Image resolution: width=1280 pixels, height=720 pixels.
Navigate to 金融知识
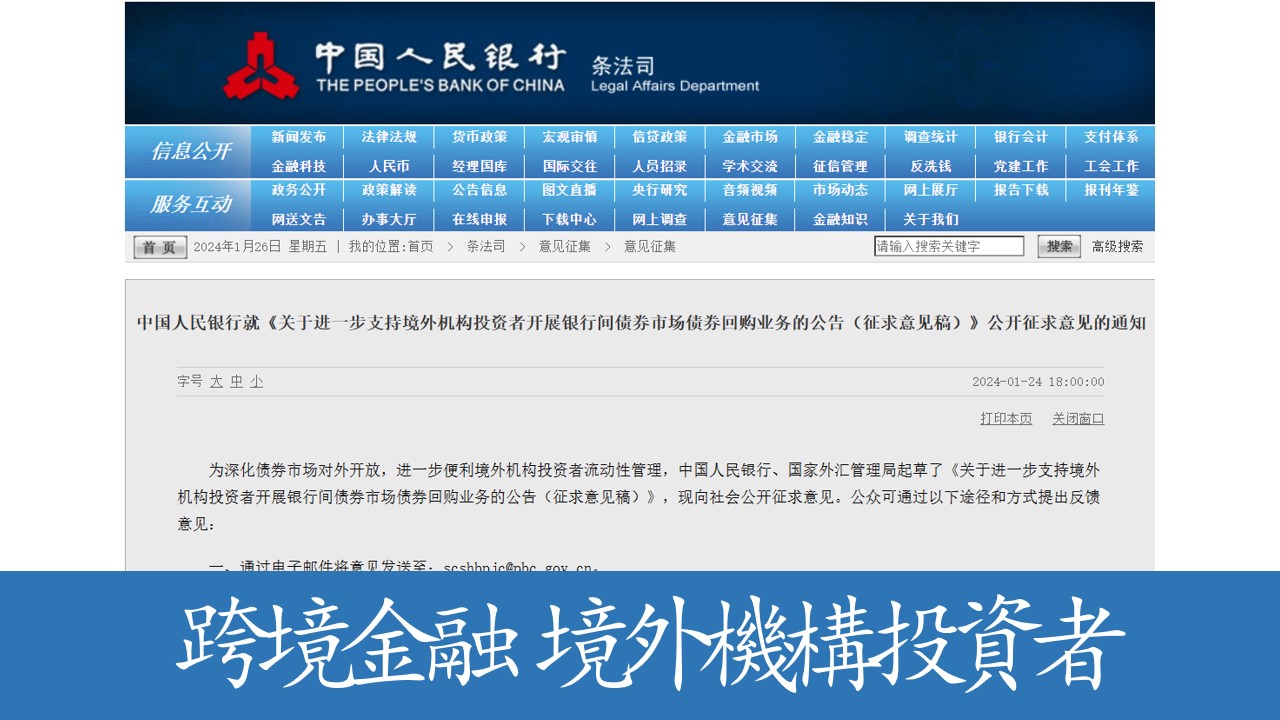pyautogui.click(x=840, y=219)
